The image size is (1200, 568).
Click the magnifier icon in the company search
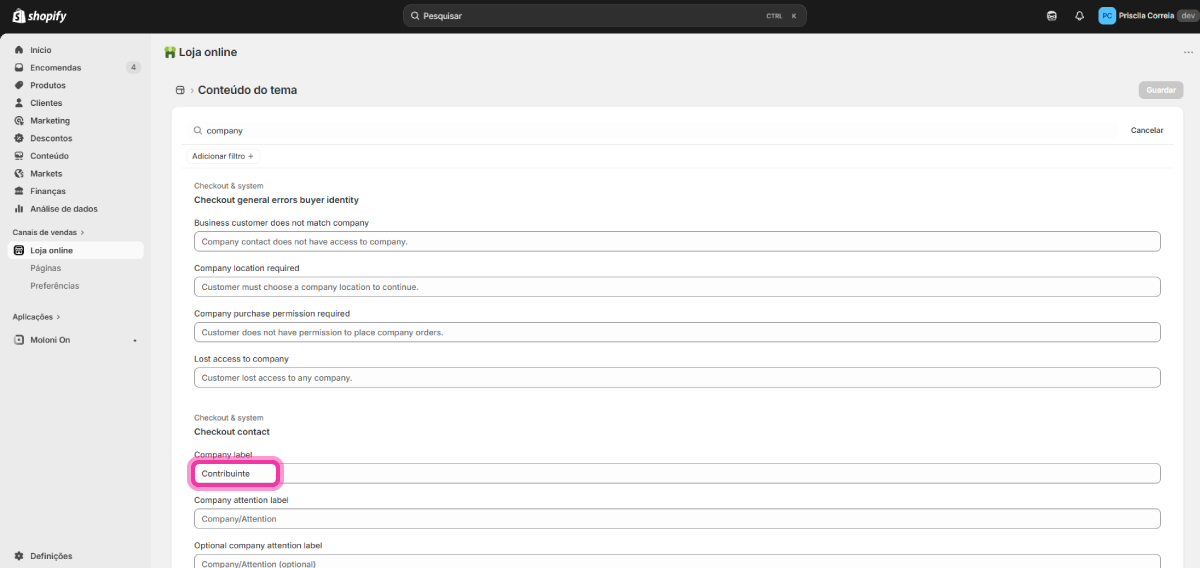[197, 131]
